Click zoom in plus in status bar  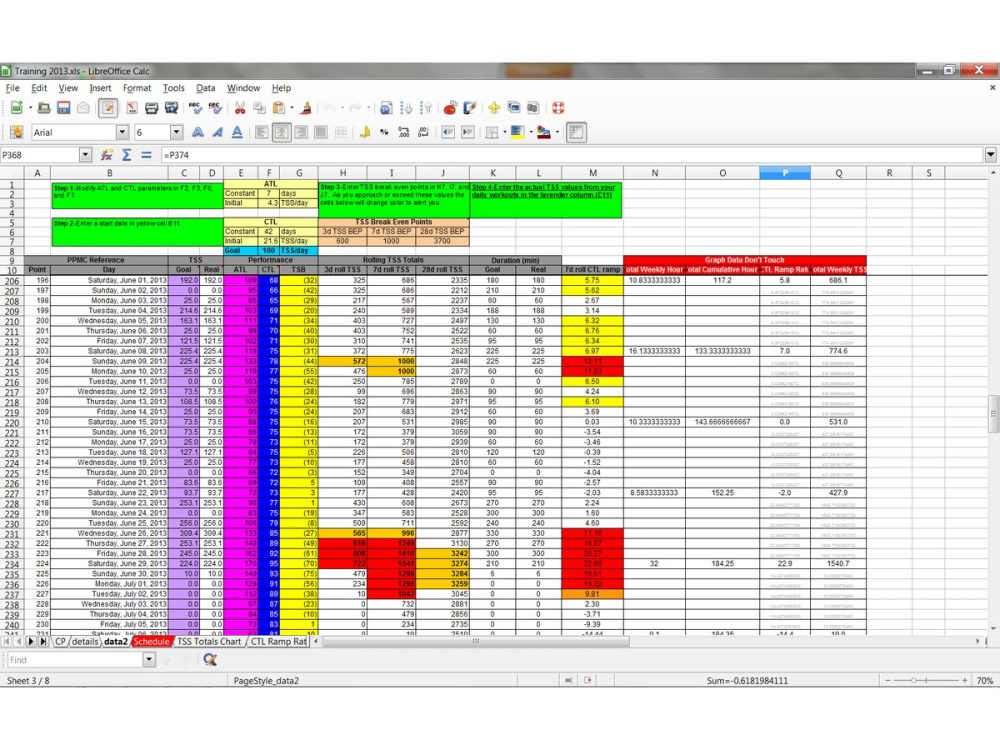[x=965, y=680]
